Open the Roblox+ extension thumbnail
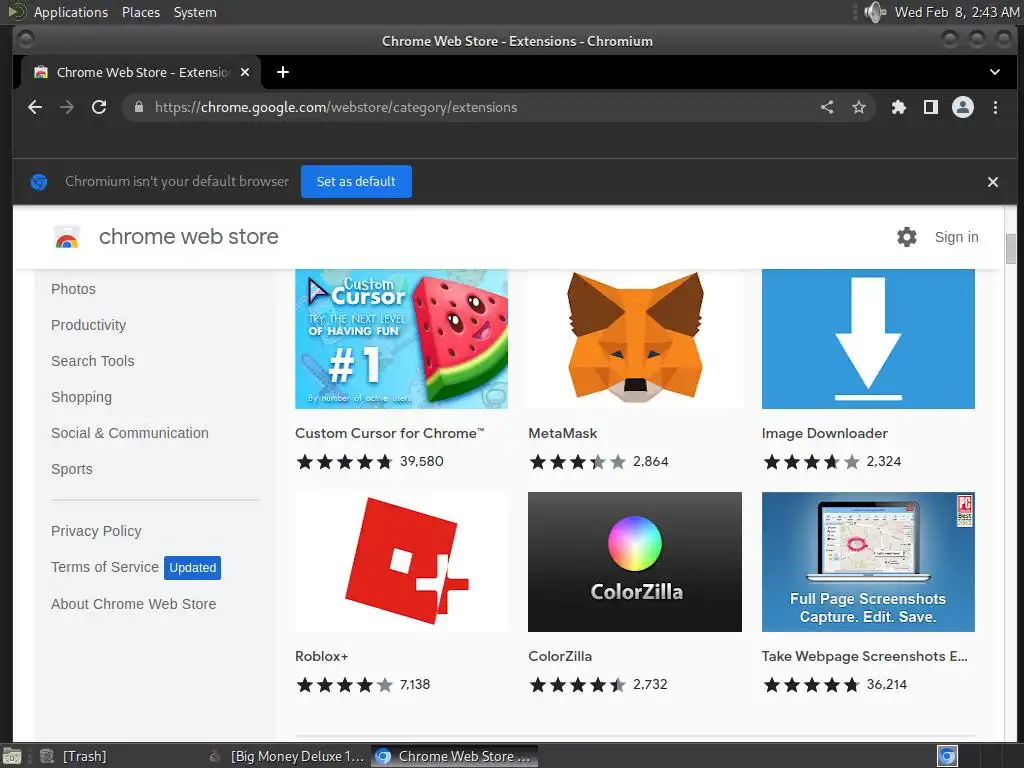Screen dimensions: 1024x768 [401, 562]
